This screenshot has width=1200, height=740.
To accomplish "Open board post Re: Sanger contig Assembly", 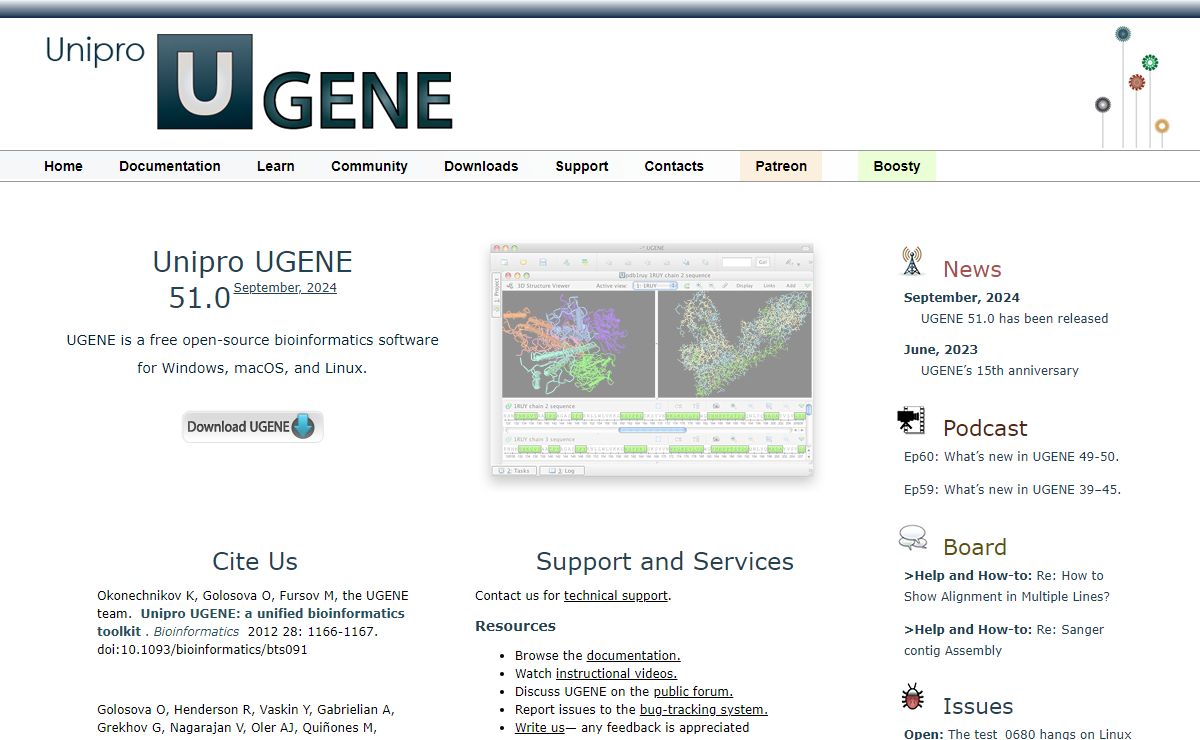I will tap(1004, 640).
